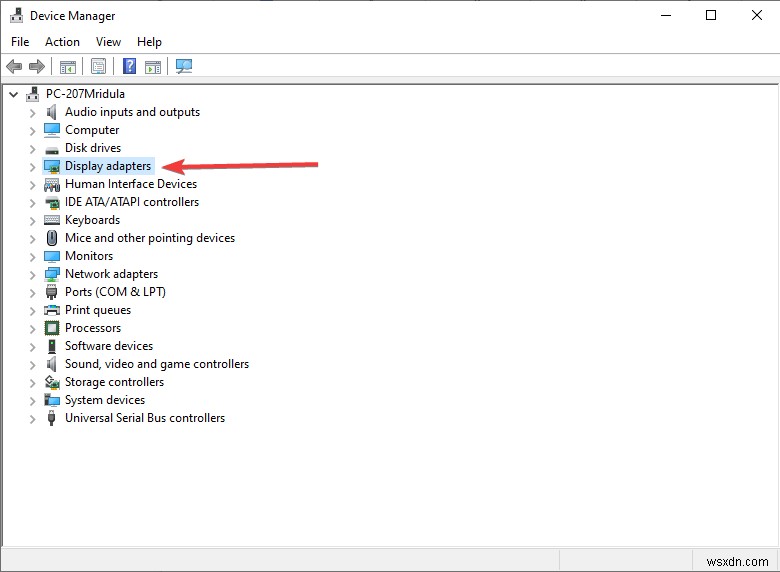The width and height of the screenshot is (780, 572).
Task: Open the Help menu
Action: [x=149, y=42]
